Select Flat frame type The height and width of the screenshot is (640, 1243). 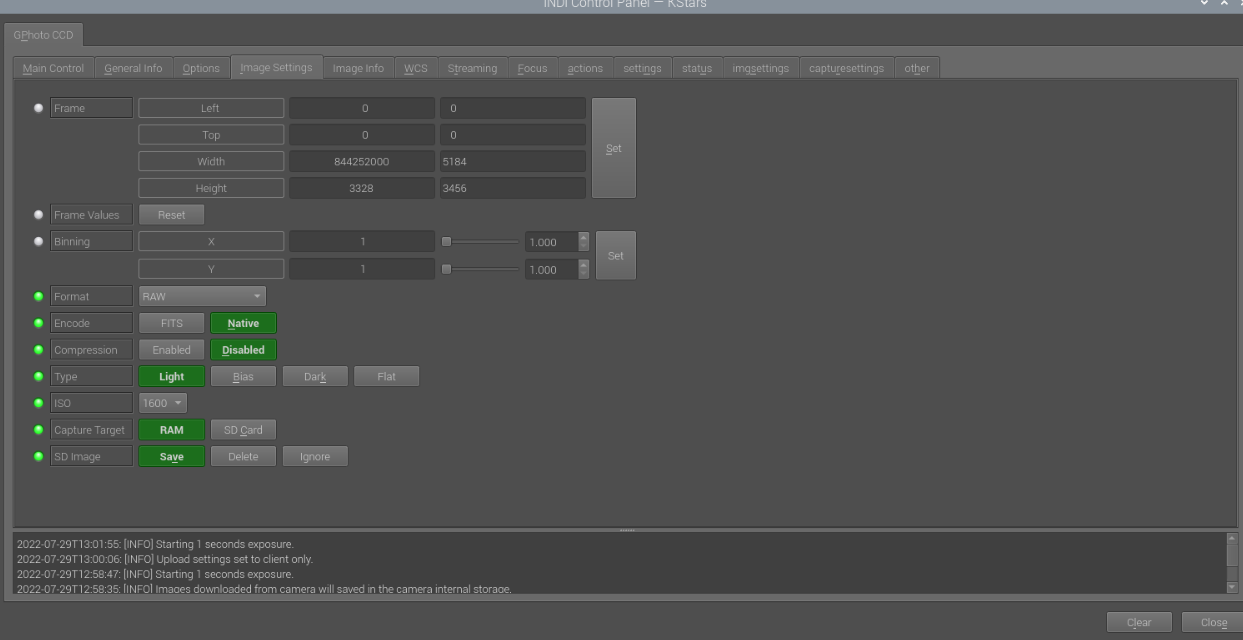pos(386,377)
